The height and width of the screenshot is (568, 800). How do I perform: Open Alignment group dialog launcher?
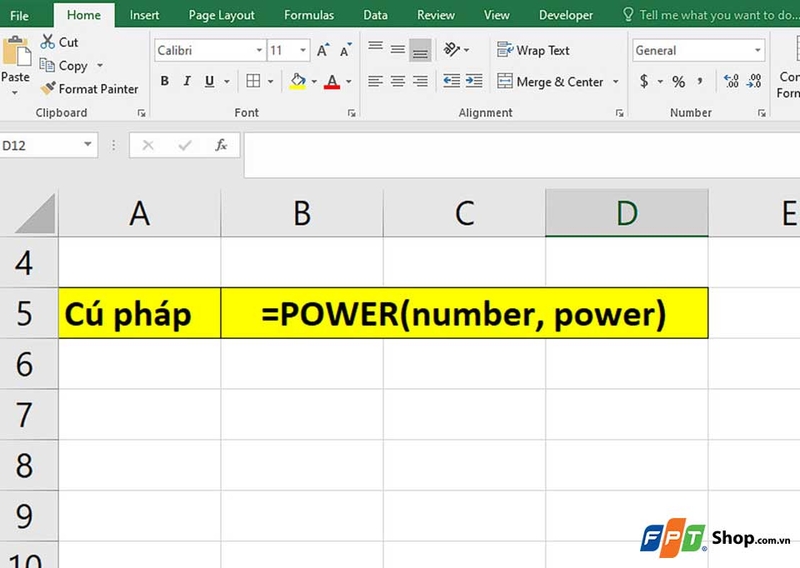(x=619, y=113)
